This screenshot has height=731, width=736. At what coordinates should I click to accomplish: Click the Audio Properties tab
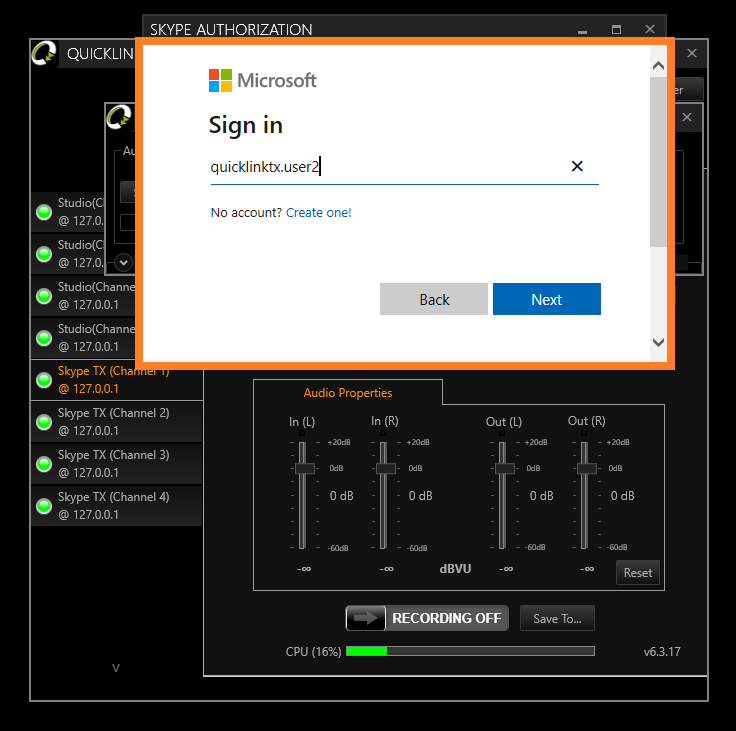click(348, 392)
